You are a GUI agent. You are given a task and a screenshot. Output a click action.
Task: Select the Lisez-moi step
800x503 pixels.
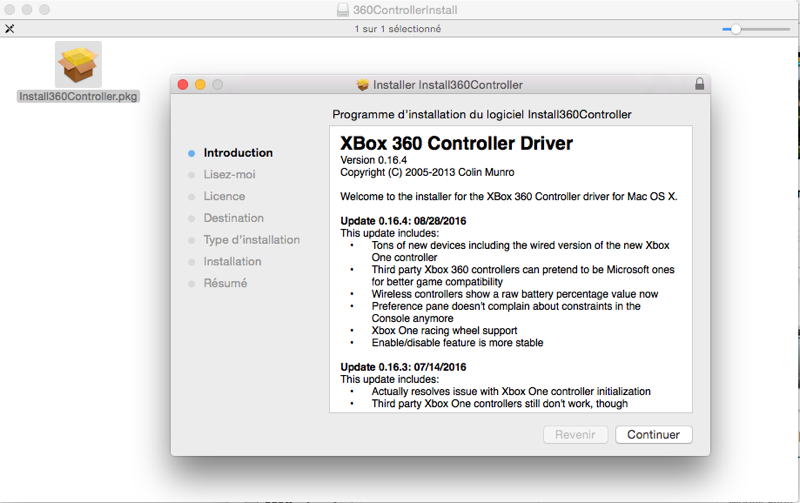pyautogui.click(x=230, y=174)
